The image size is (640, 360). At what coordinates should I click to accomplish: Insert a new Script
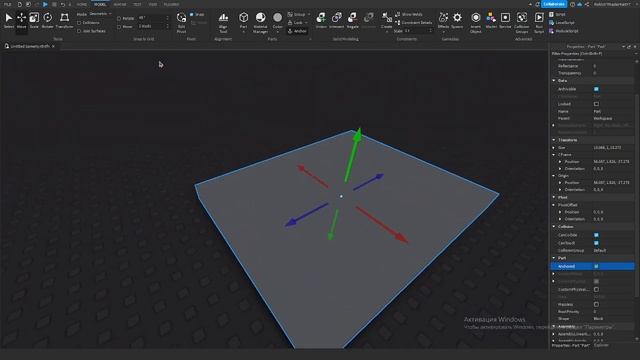tap(558, 14)
